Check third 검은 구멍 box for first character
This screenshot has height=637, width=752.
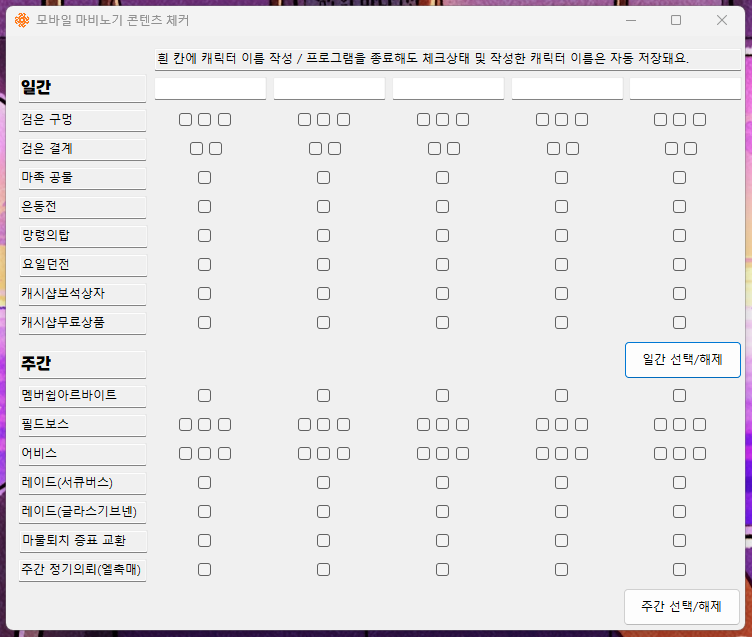tap(224, 119)
